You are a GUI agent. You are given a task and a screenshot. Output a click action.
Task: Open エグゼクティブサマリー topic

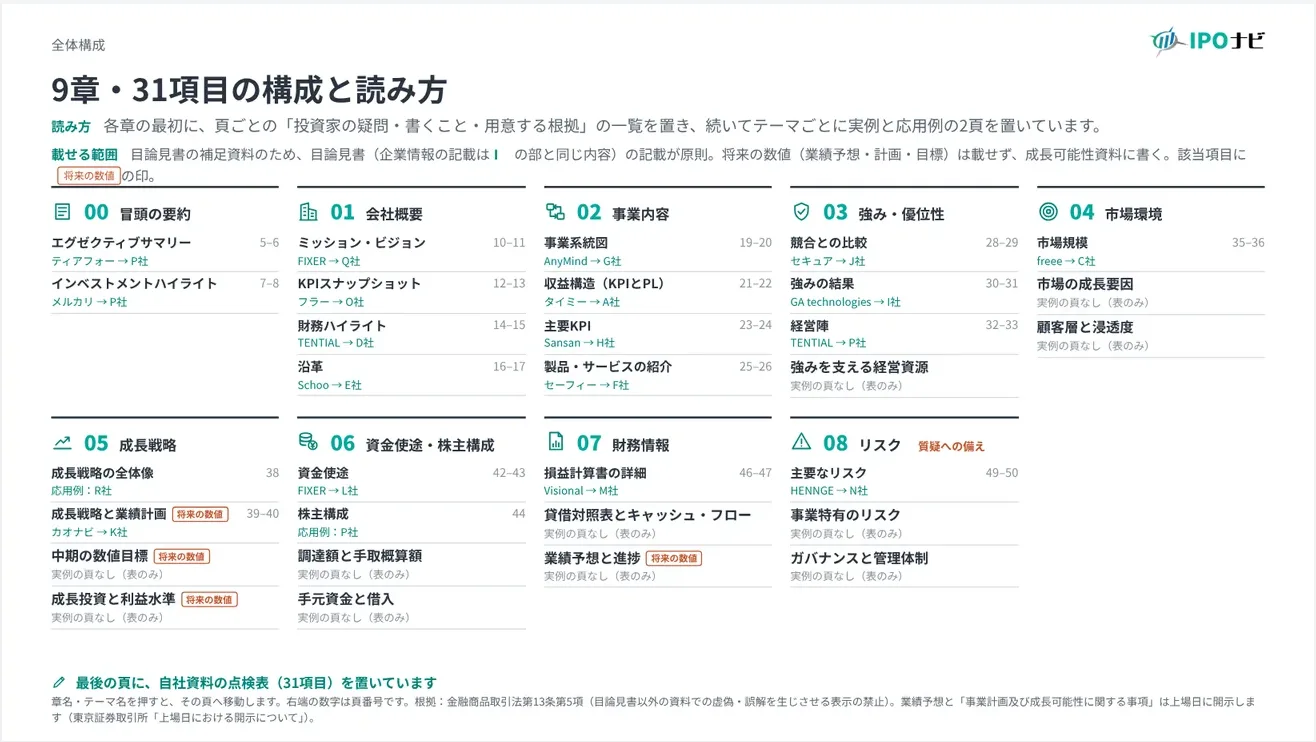point(121,243)
